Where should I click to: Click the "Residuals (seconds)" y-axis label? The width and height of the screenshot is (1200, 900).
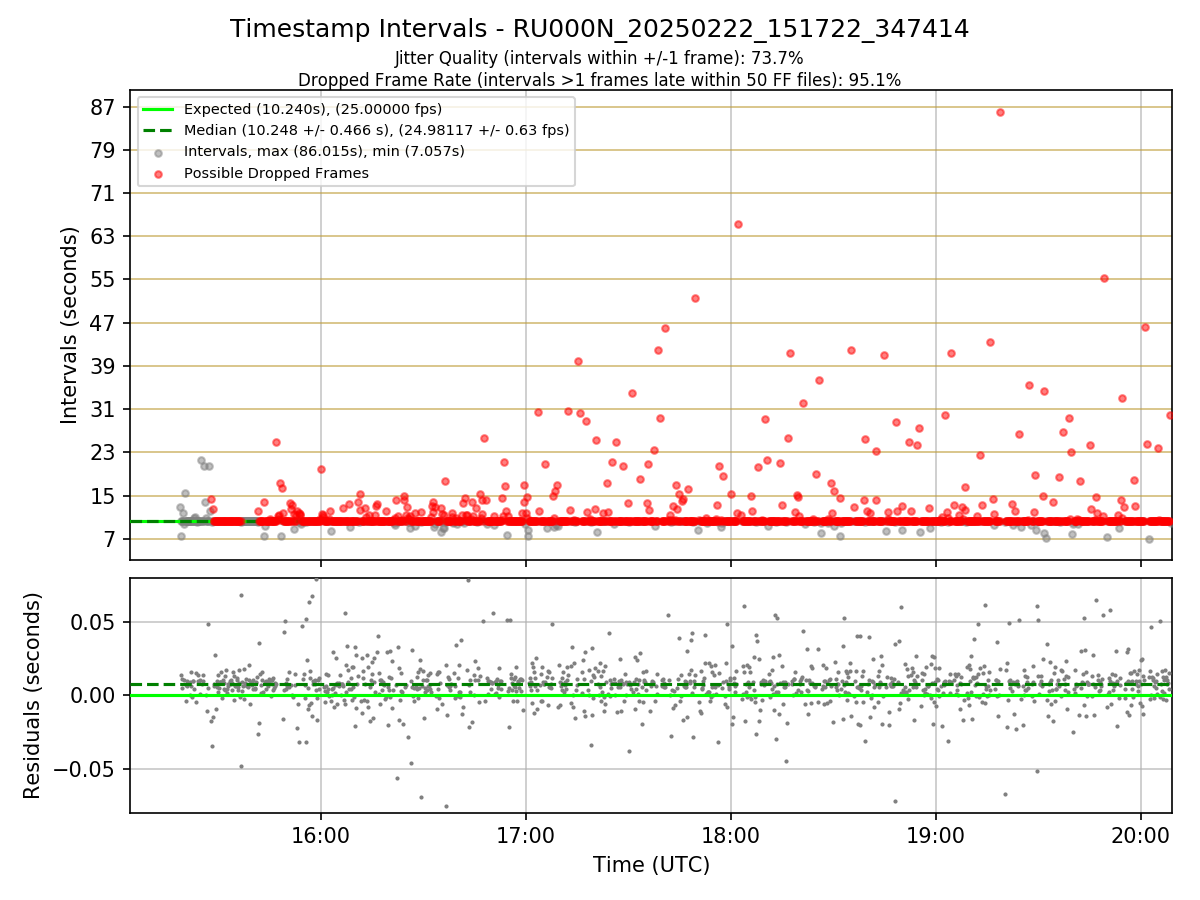32,695
